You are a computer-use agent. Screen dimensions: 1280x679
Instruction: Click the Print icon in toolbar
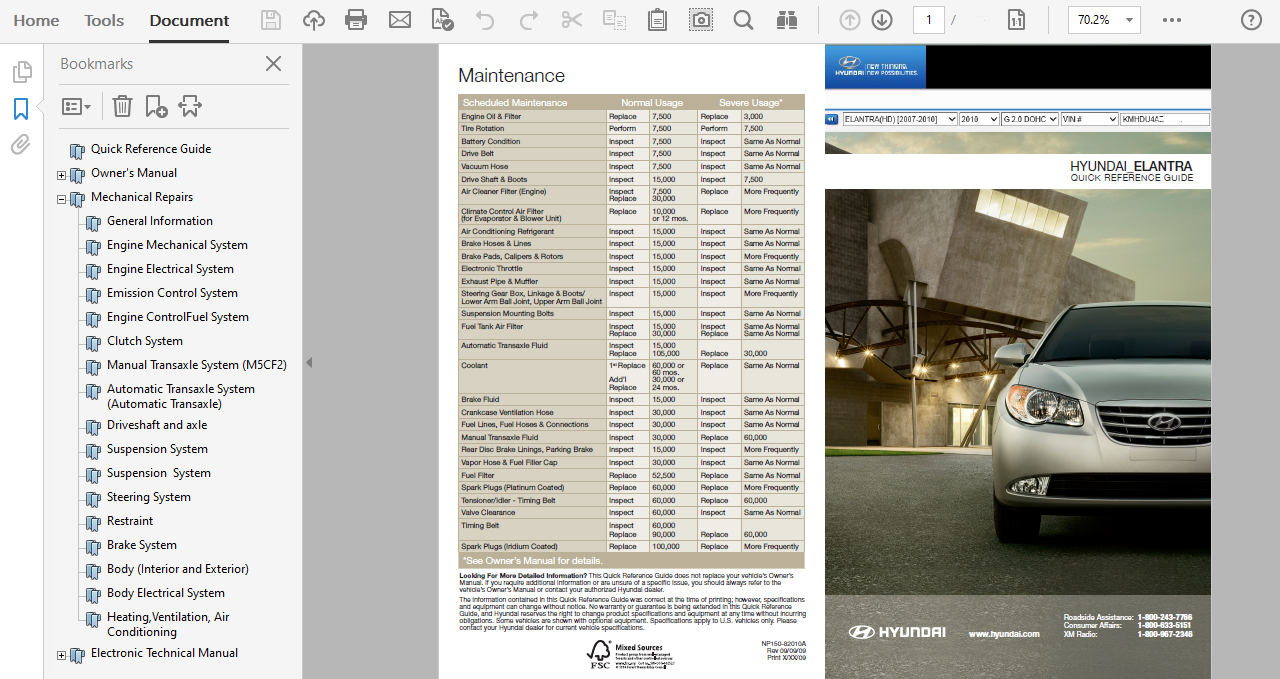point(355,20)
